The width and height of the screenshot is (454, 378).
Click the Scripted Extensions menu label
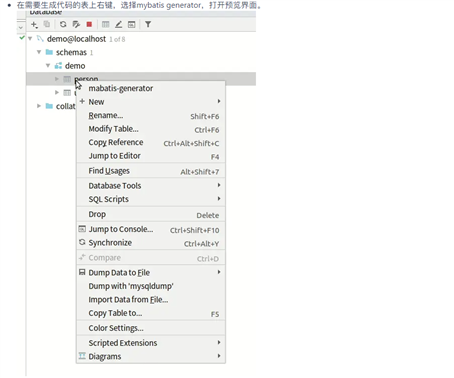pos(123,343)
